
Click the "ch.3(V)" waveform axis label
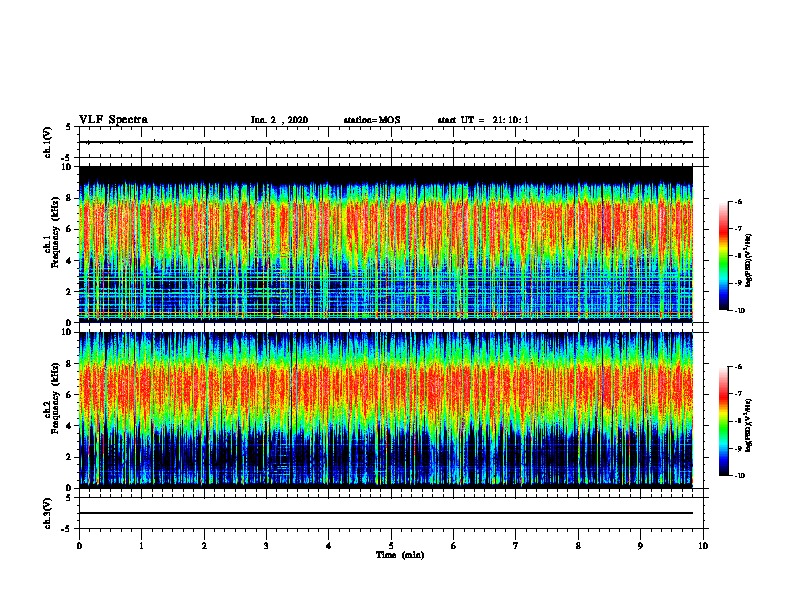[x=47, y=513]
